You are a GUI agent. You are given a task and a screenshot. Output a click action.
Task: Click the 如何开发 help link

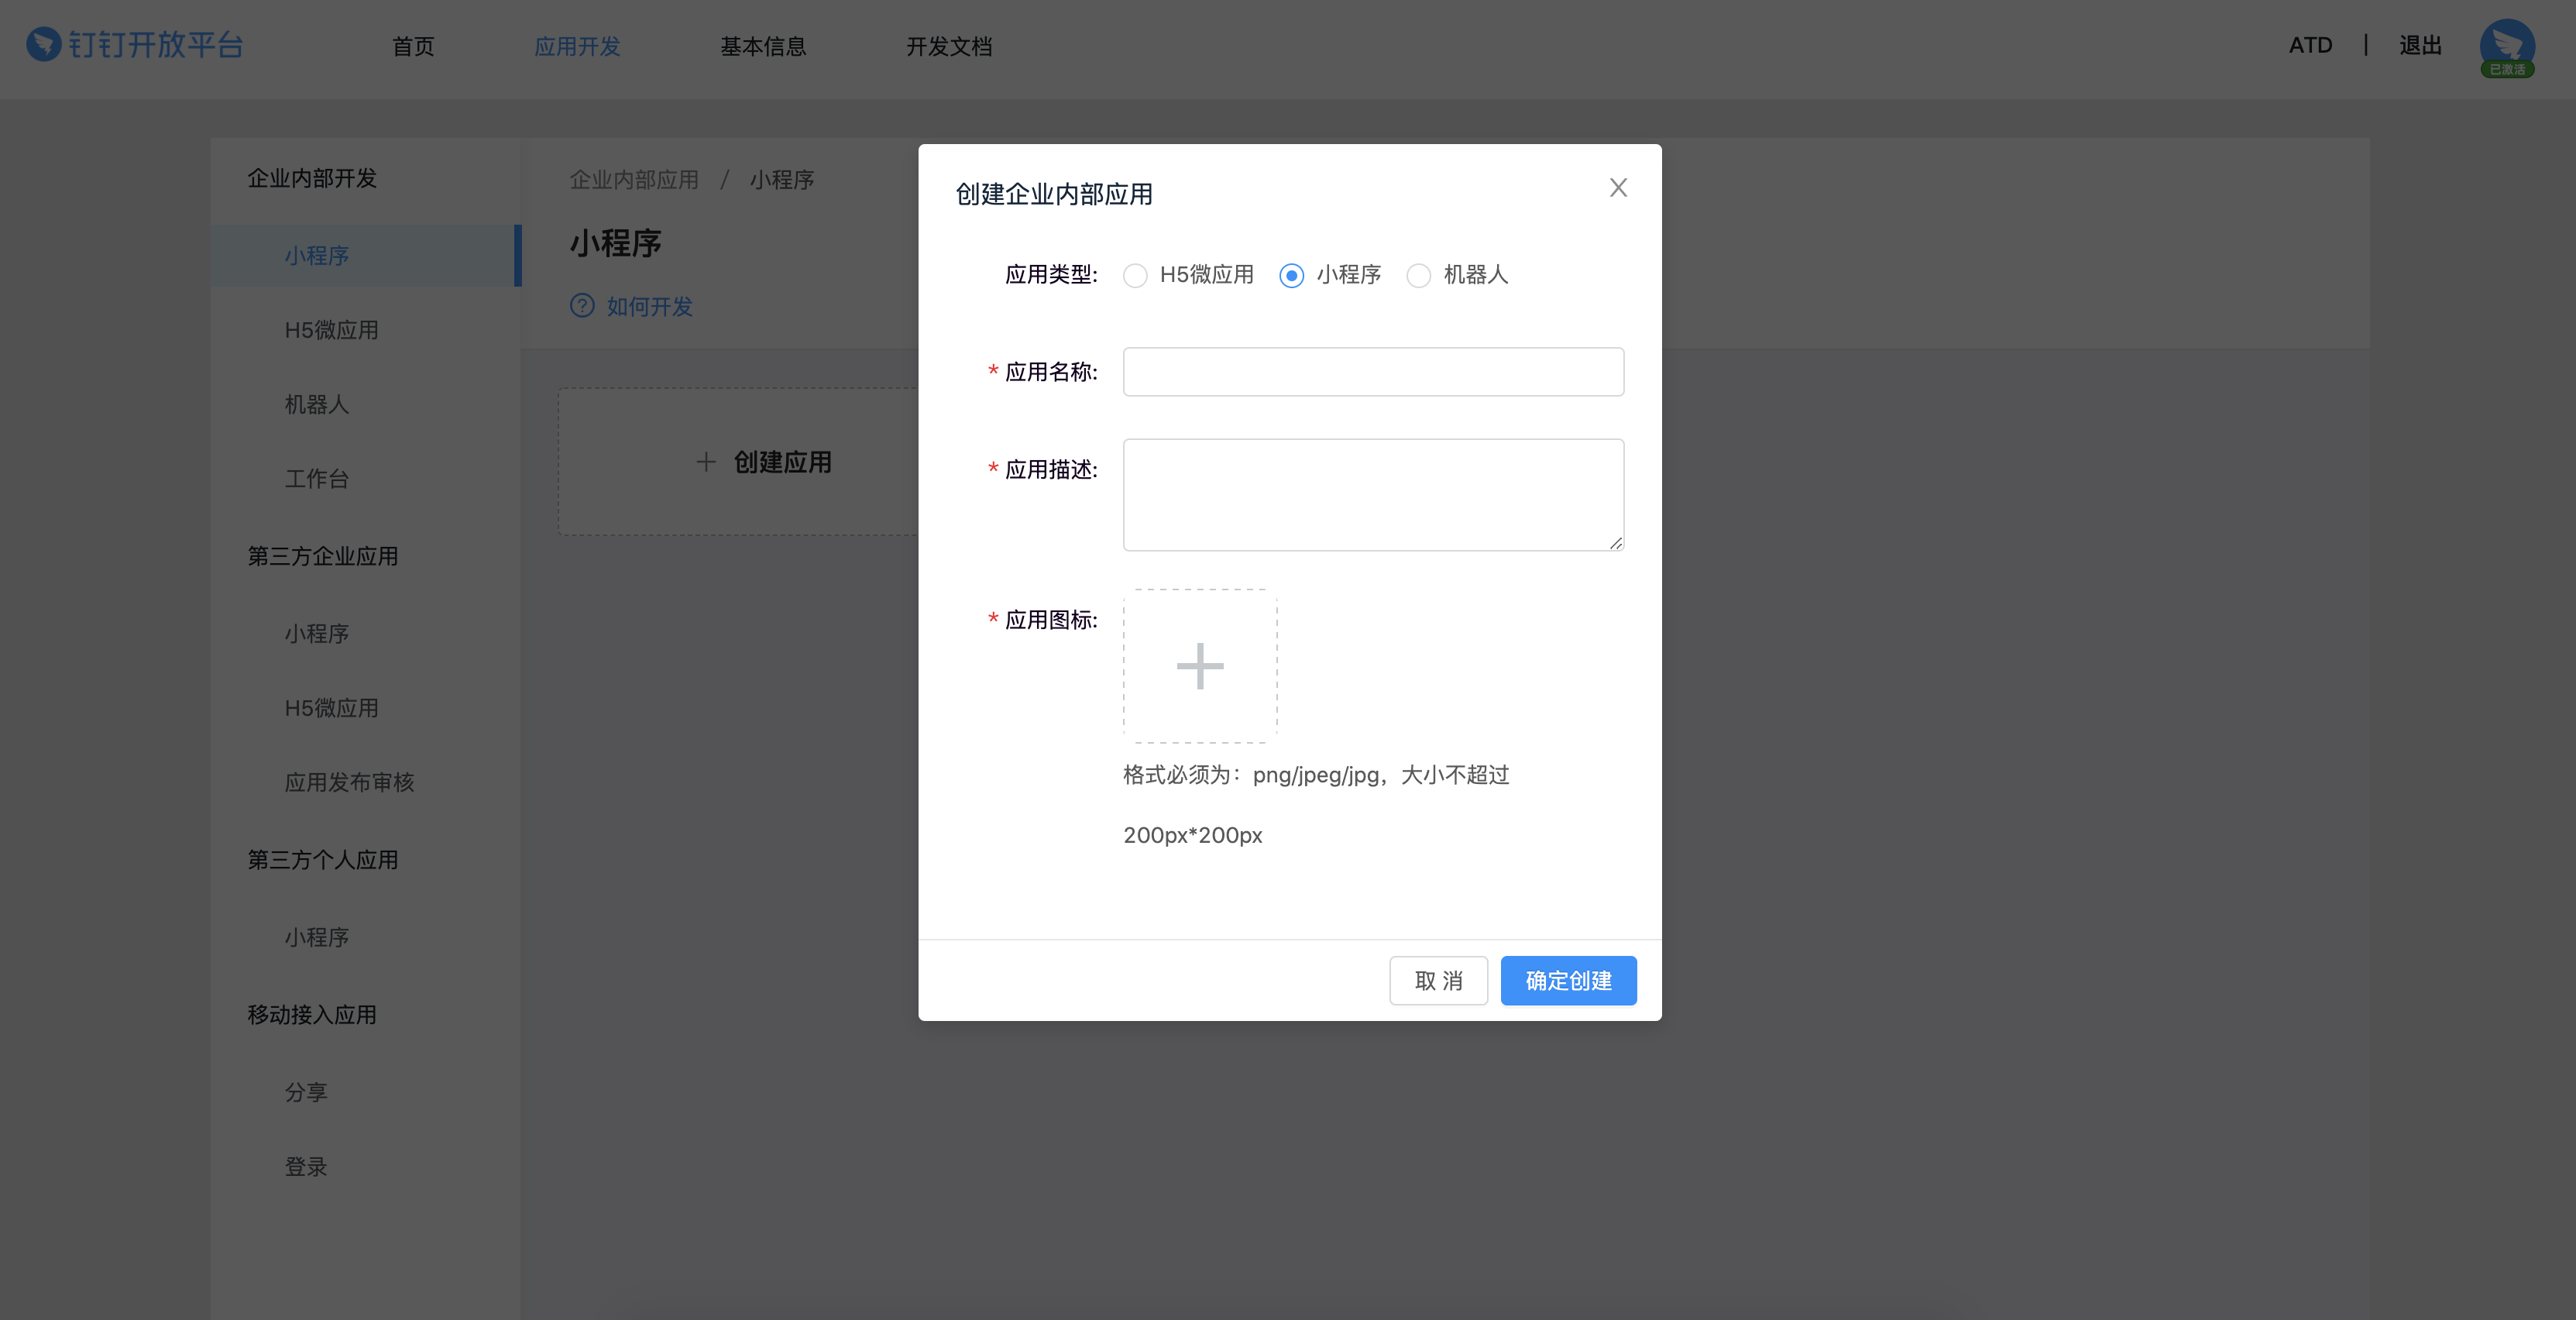[650, 307]
